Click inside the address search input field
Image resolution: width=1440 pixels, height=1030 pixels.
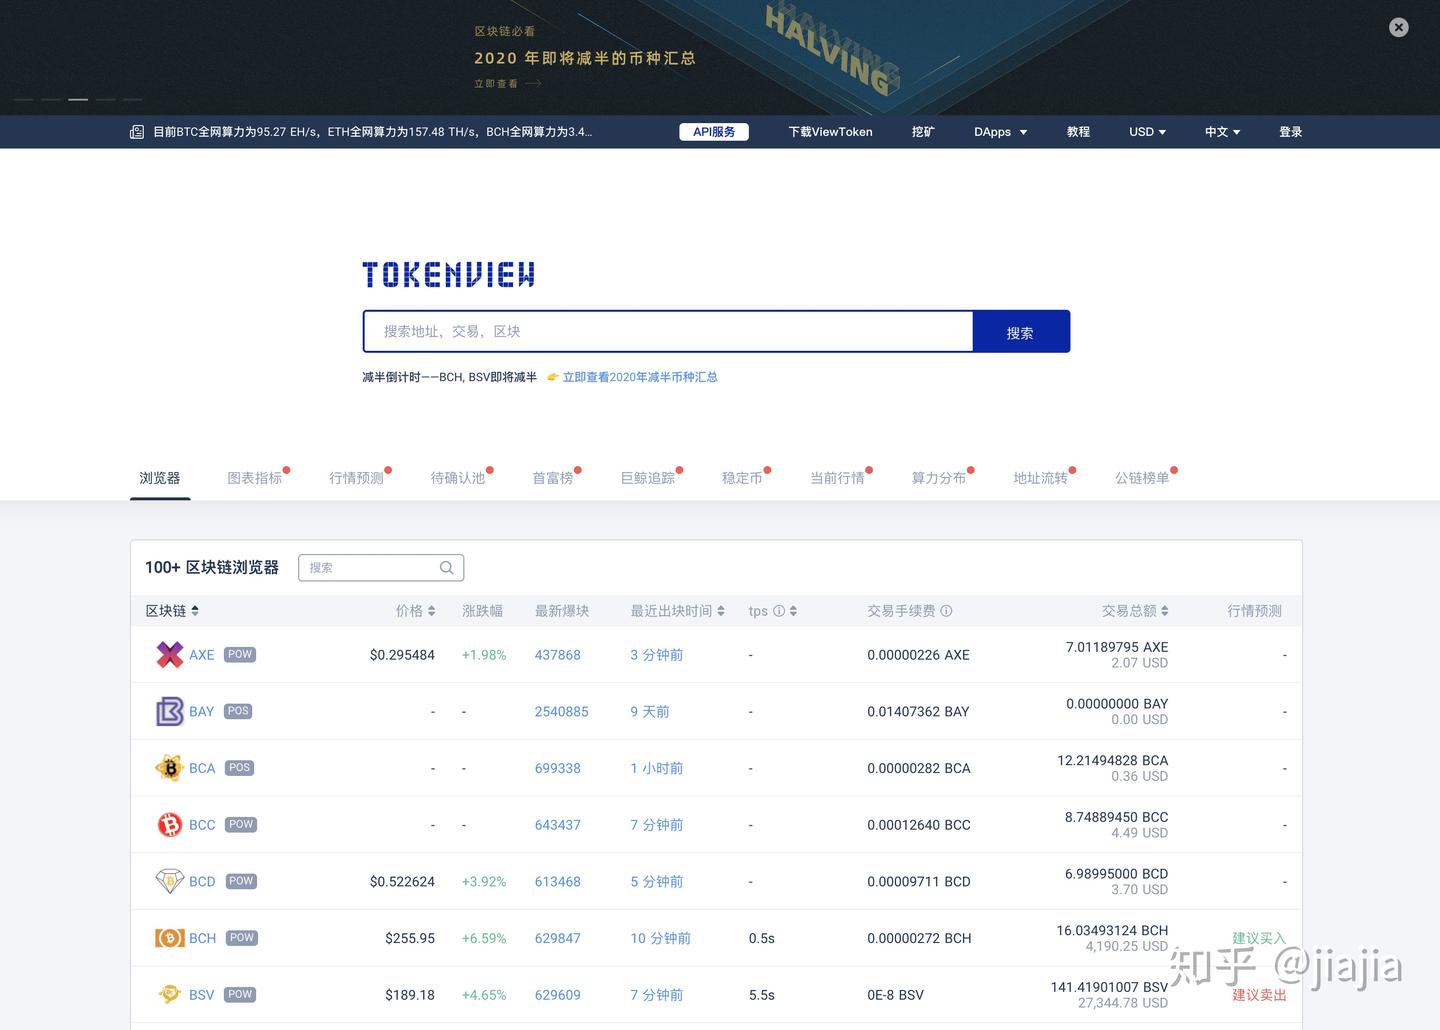pyautogui.click(x=667, y=331)
